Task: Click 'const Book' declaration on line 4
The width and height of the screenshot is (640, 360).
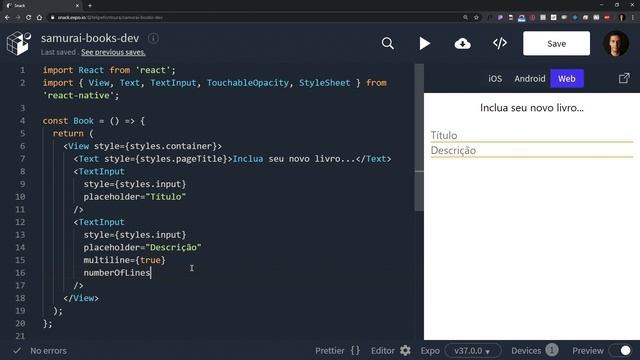Action: pyautogui.click(x=68, y=121)
